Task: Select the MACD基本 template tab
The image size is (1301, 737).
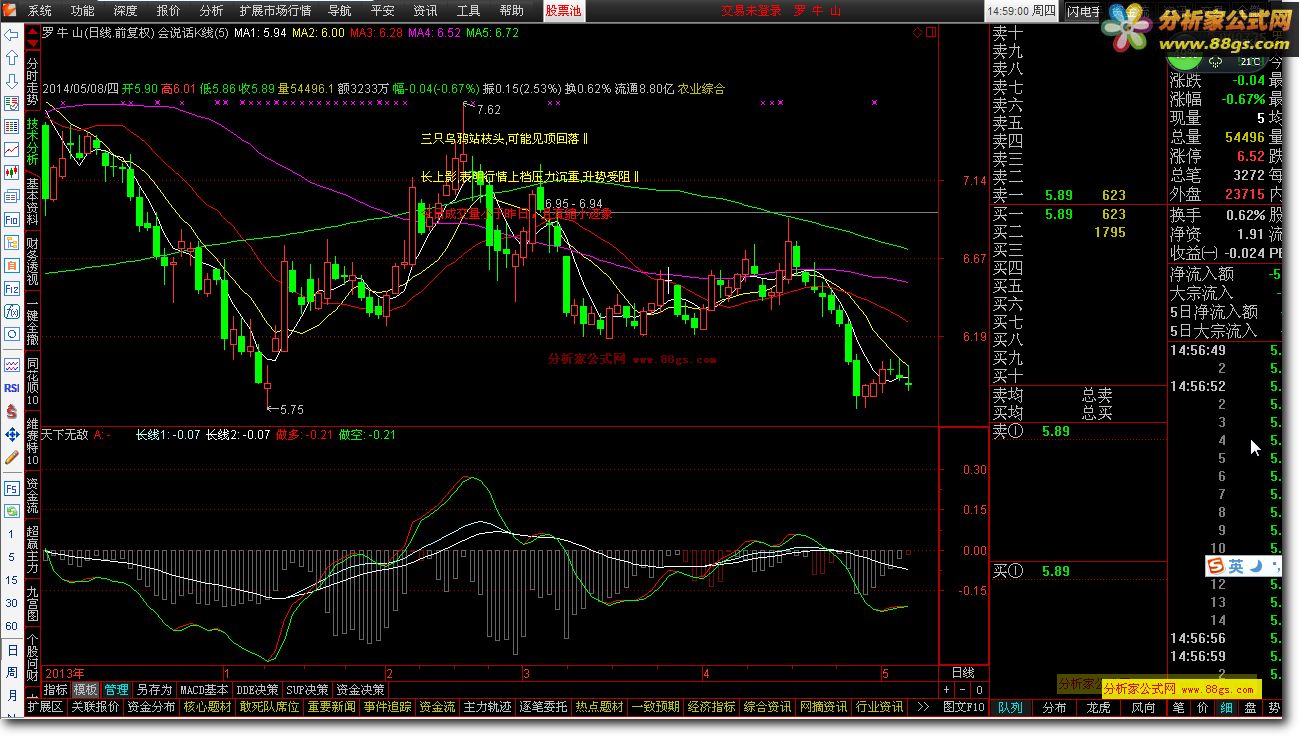Action: pyautogui.click(x=205, y=690)
